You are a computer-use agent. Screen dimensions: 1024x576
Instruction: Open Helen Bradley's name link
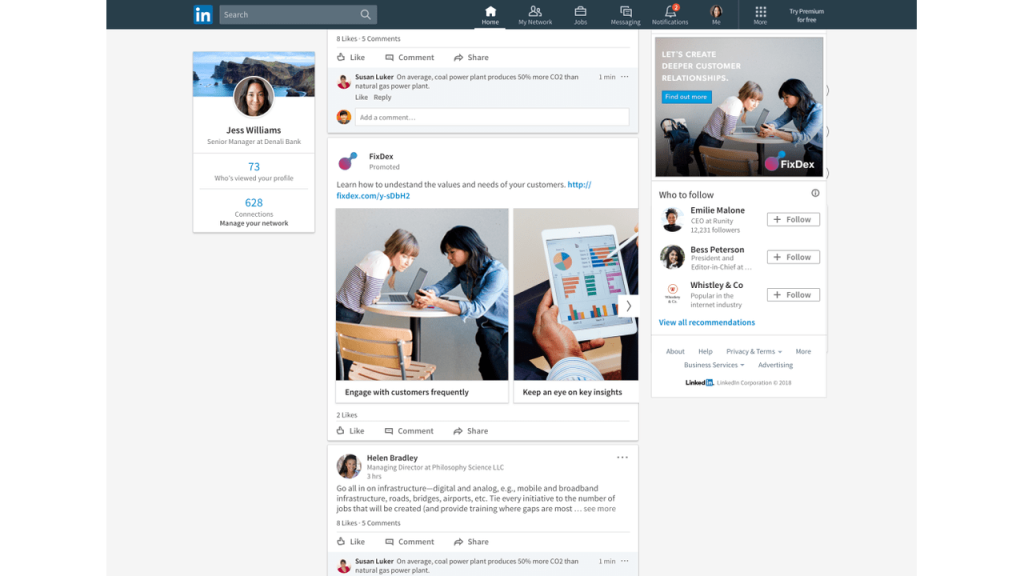coord(392,458)
